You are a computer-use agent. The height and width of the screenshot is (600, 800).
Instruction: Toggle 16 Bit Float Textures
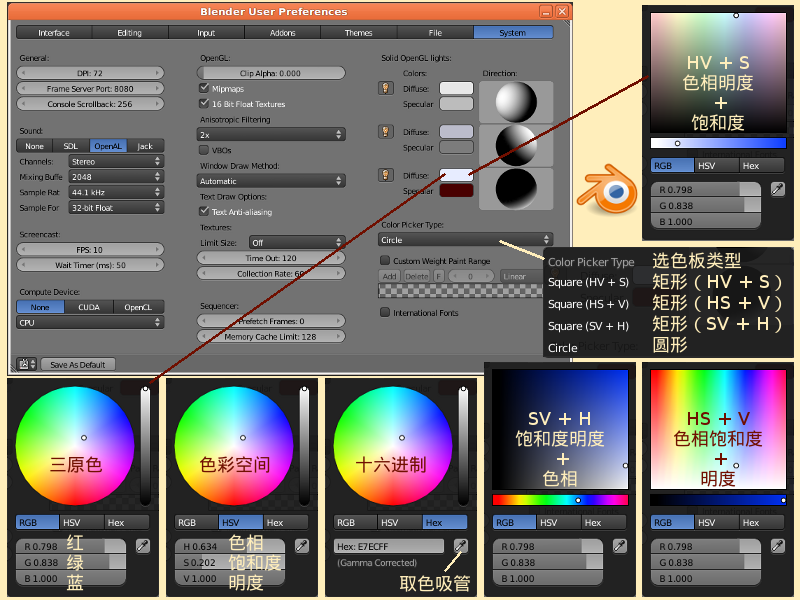tap(204, 104)
